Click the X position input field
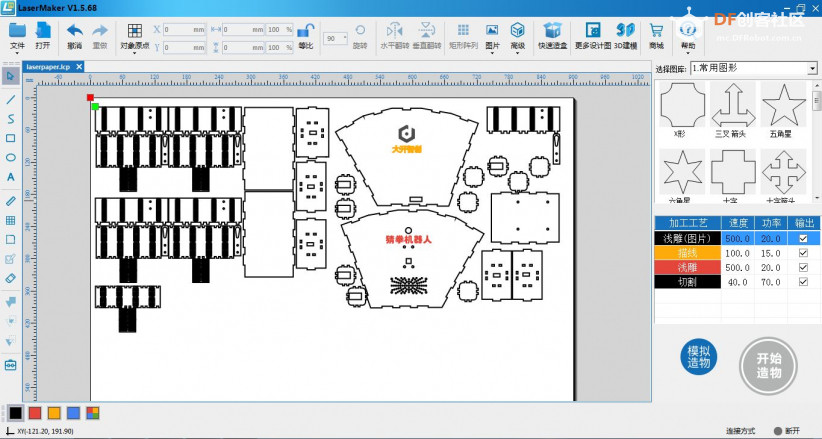This screenshot has width=822, height=439. point(184,30)
